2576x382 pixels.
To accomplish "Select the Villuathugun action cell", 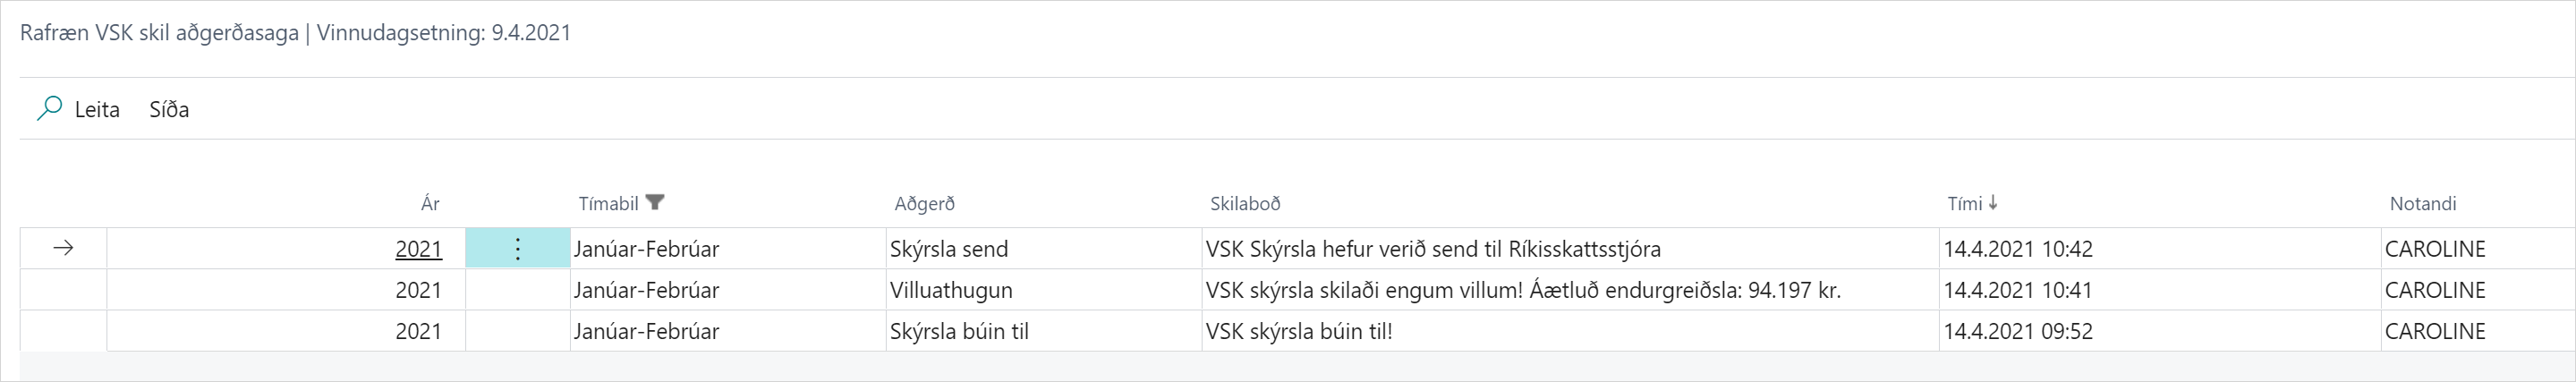I will [951, 290].
